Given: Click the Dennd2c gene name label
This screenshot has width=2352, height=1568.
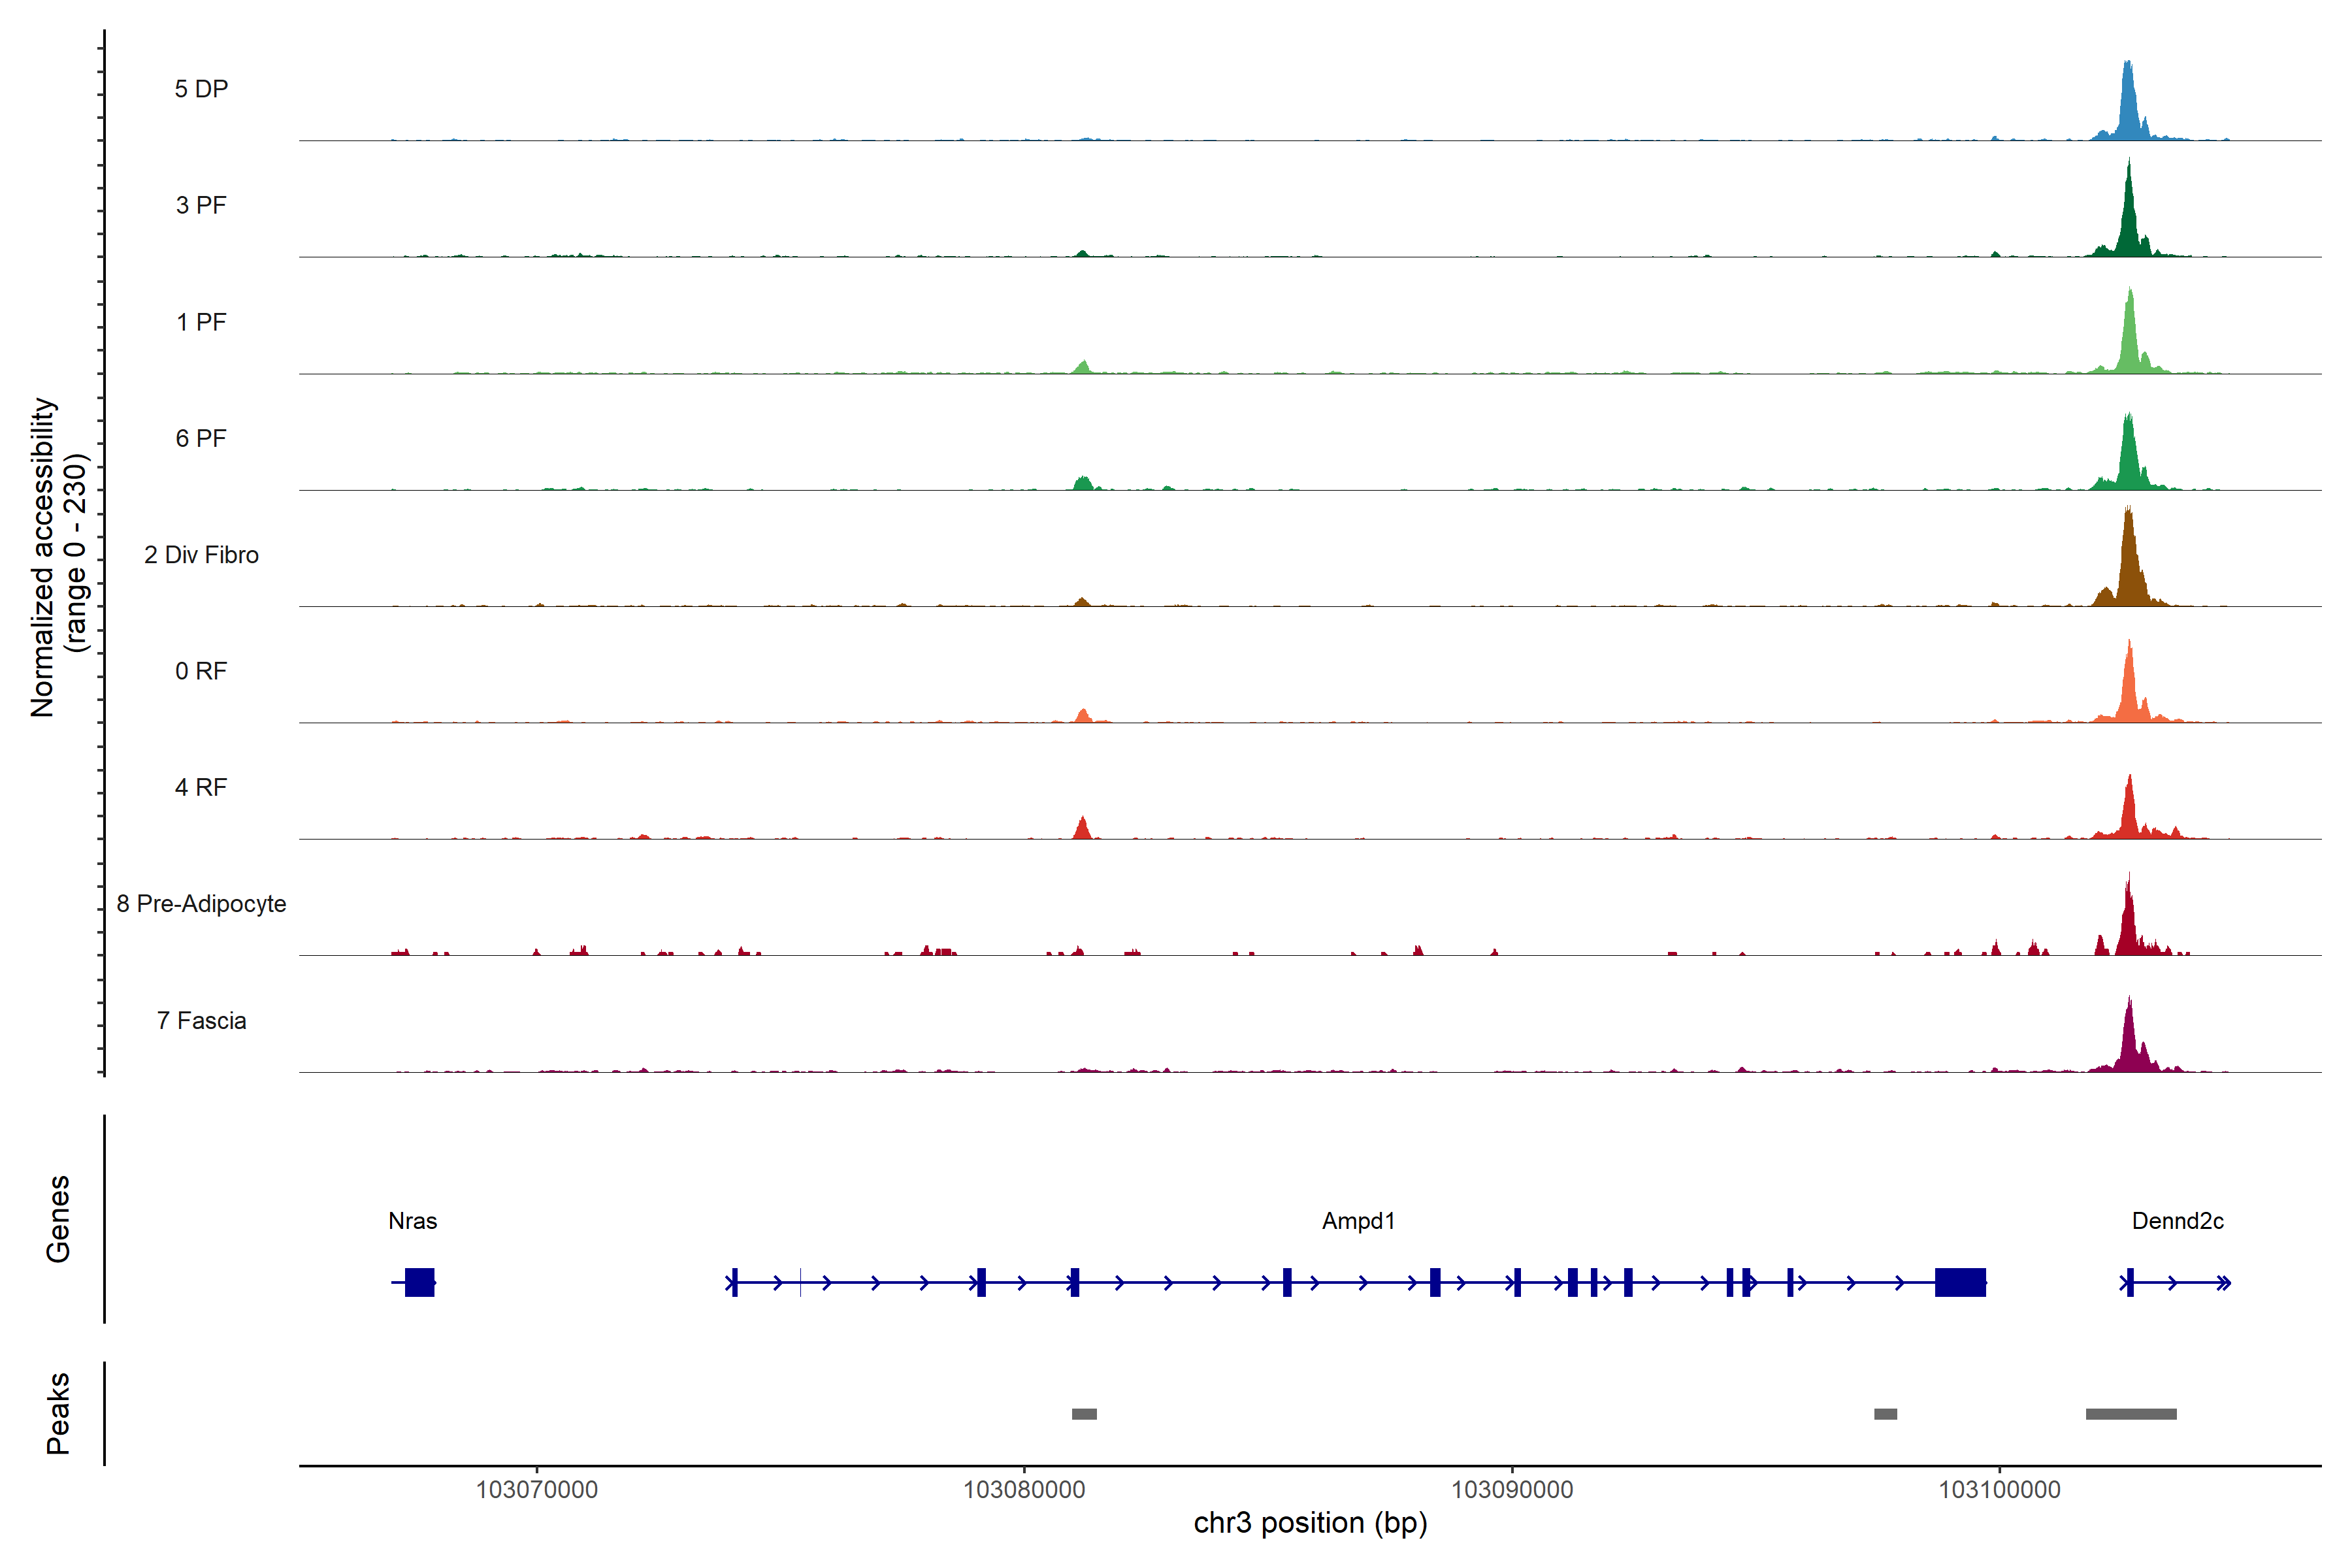Looking at the screenshot, I should tap(2177, 1221).
